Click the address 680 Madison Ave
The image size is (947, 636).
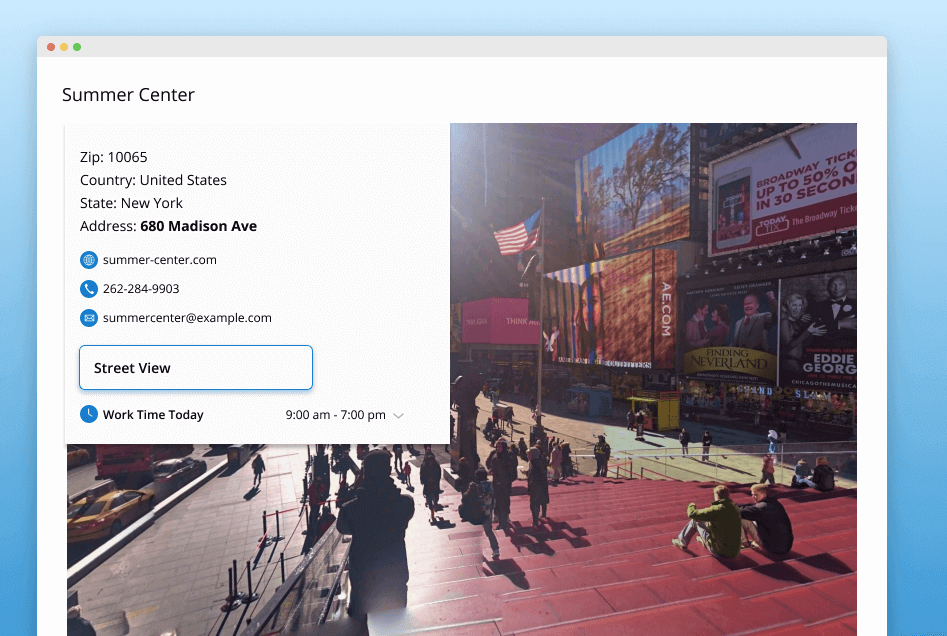coord(198,226)
